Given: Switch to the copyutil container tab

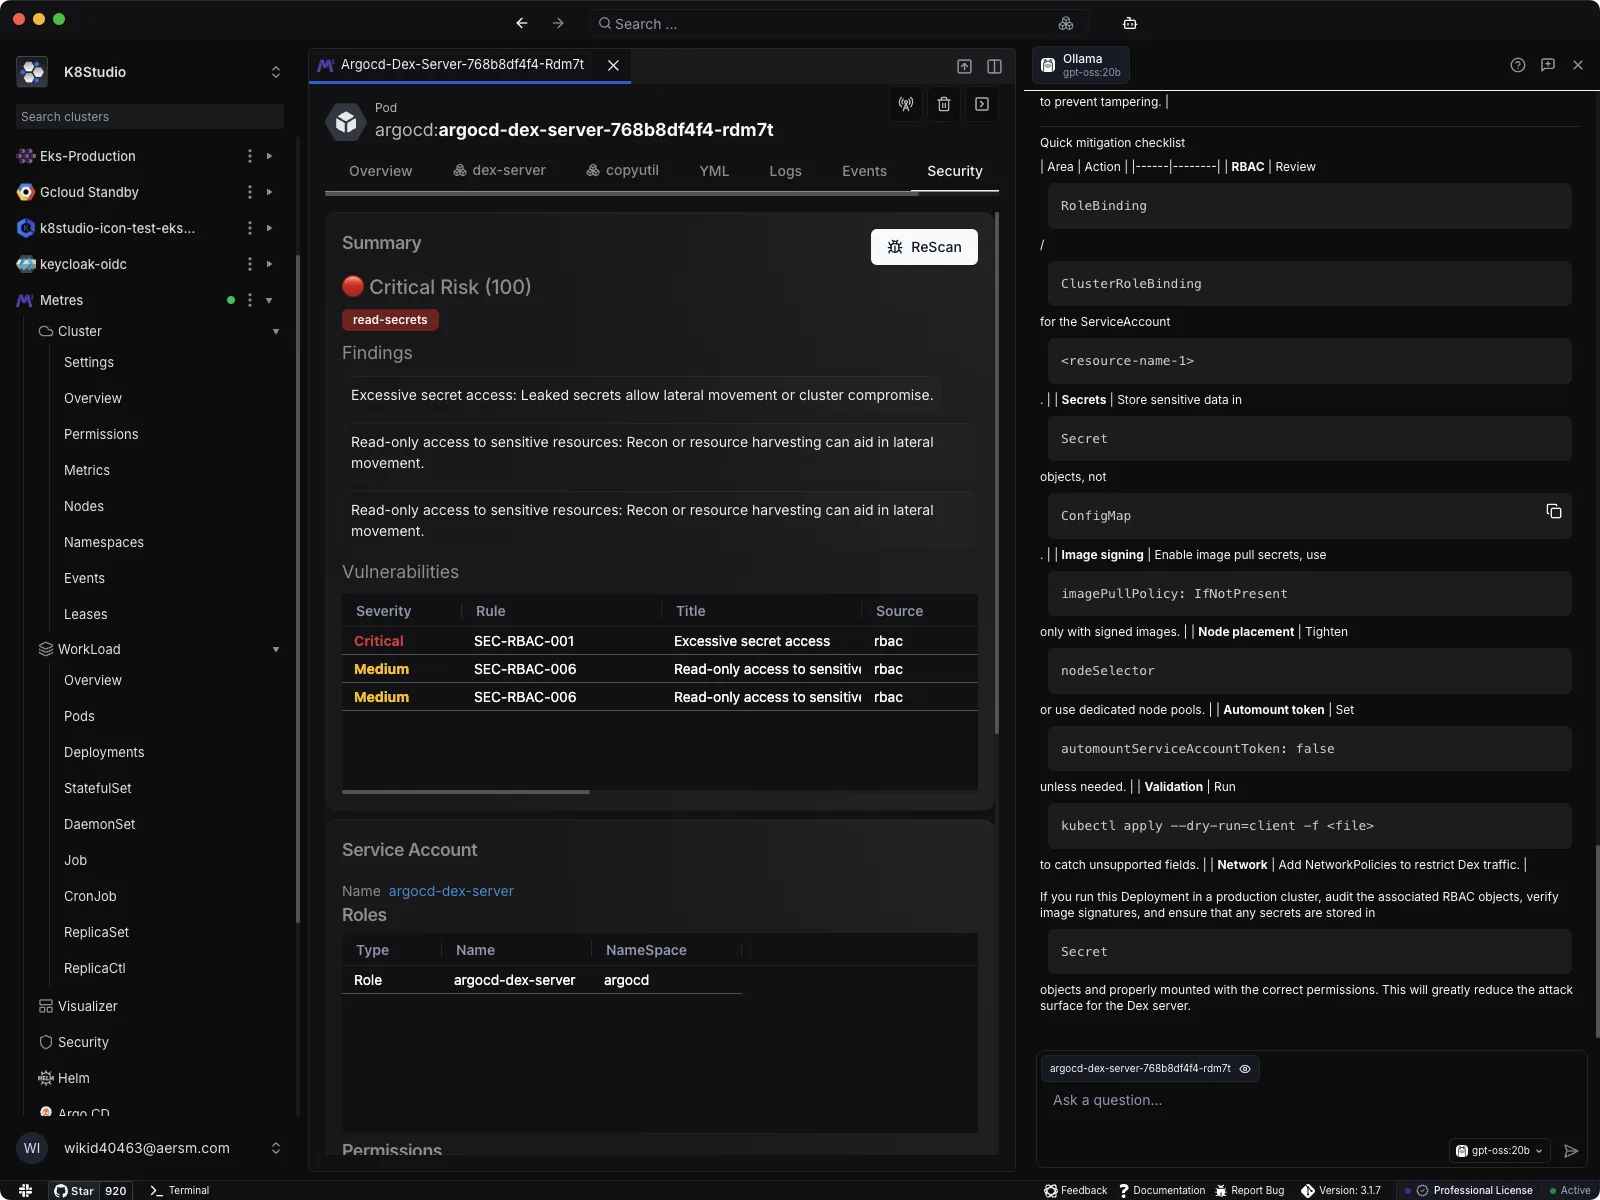Looking at the screenshot, I should [x=622, y=171].
